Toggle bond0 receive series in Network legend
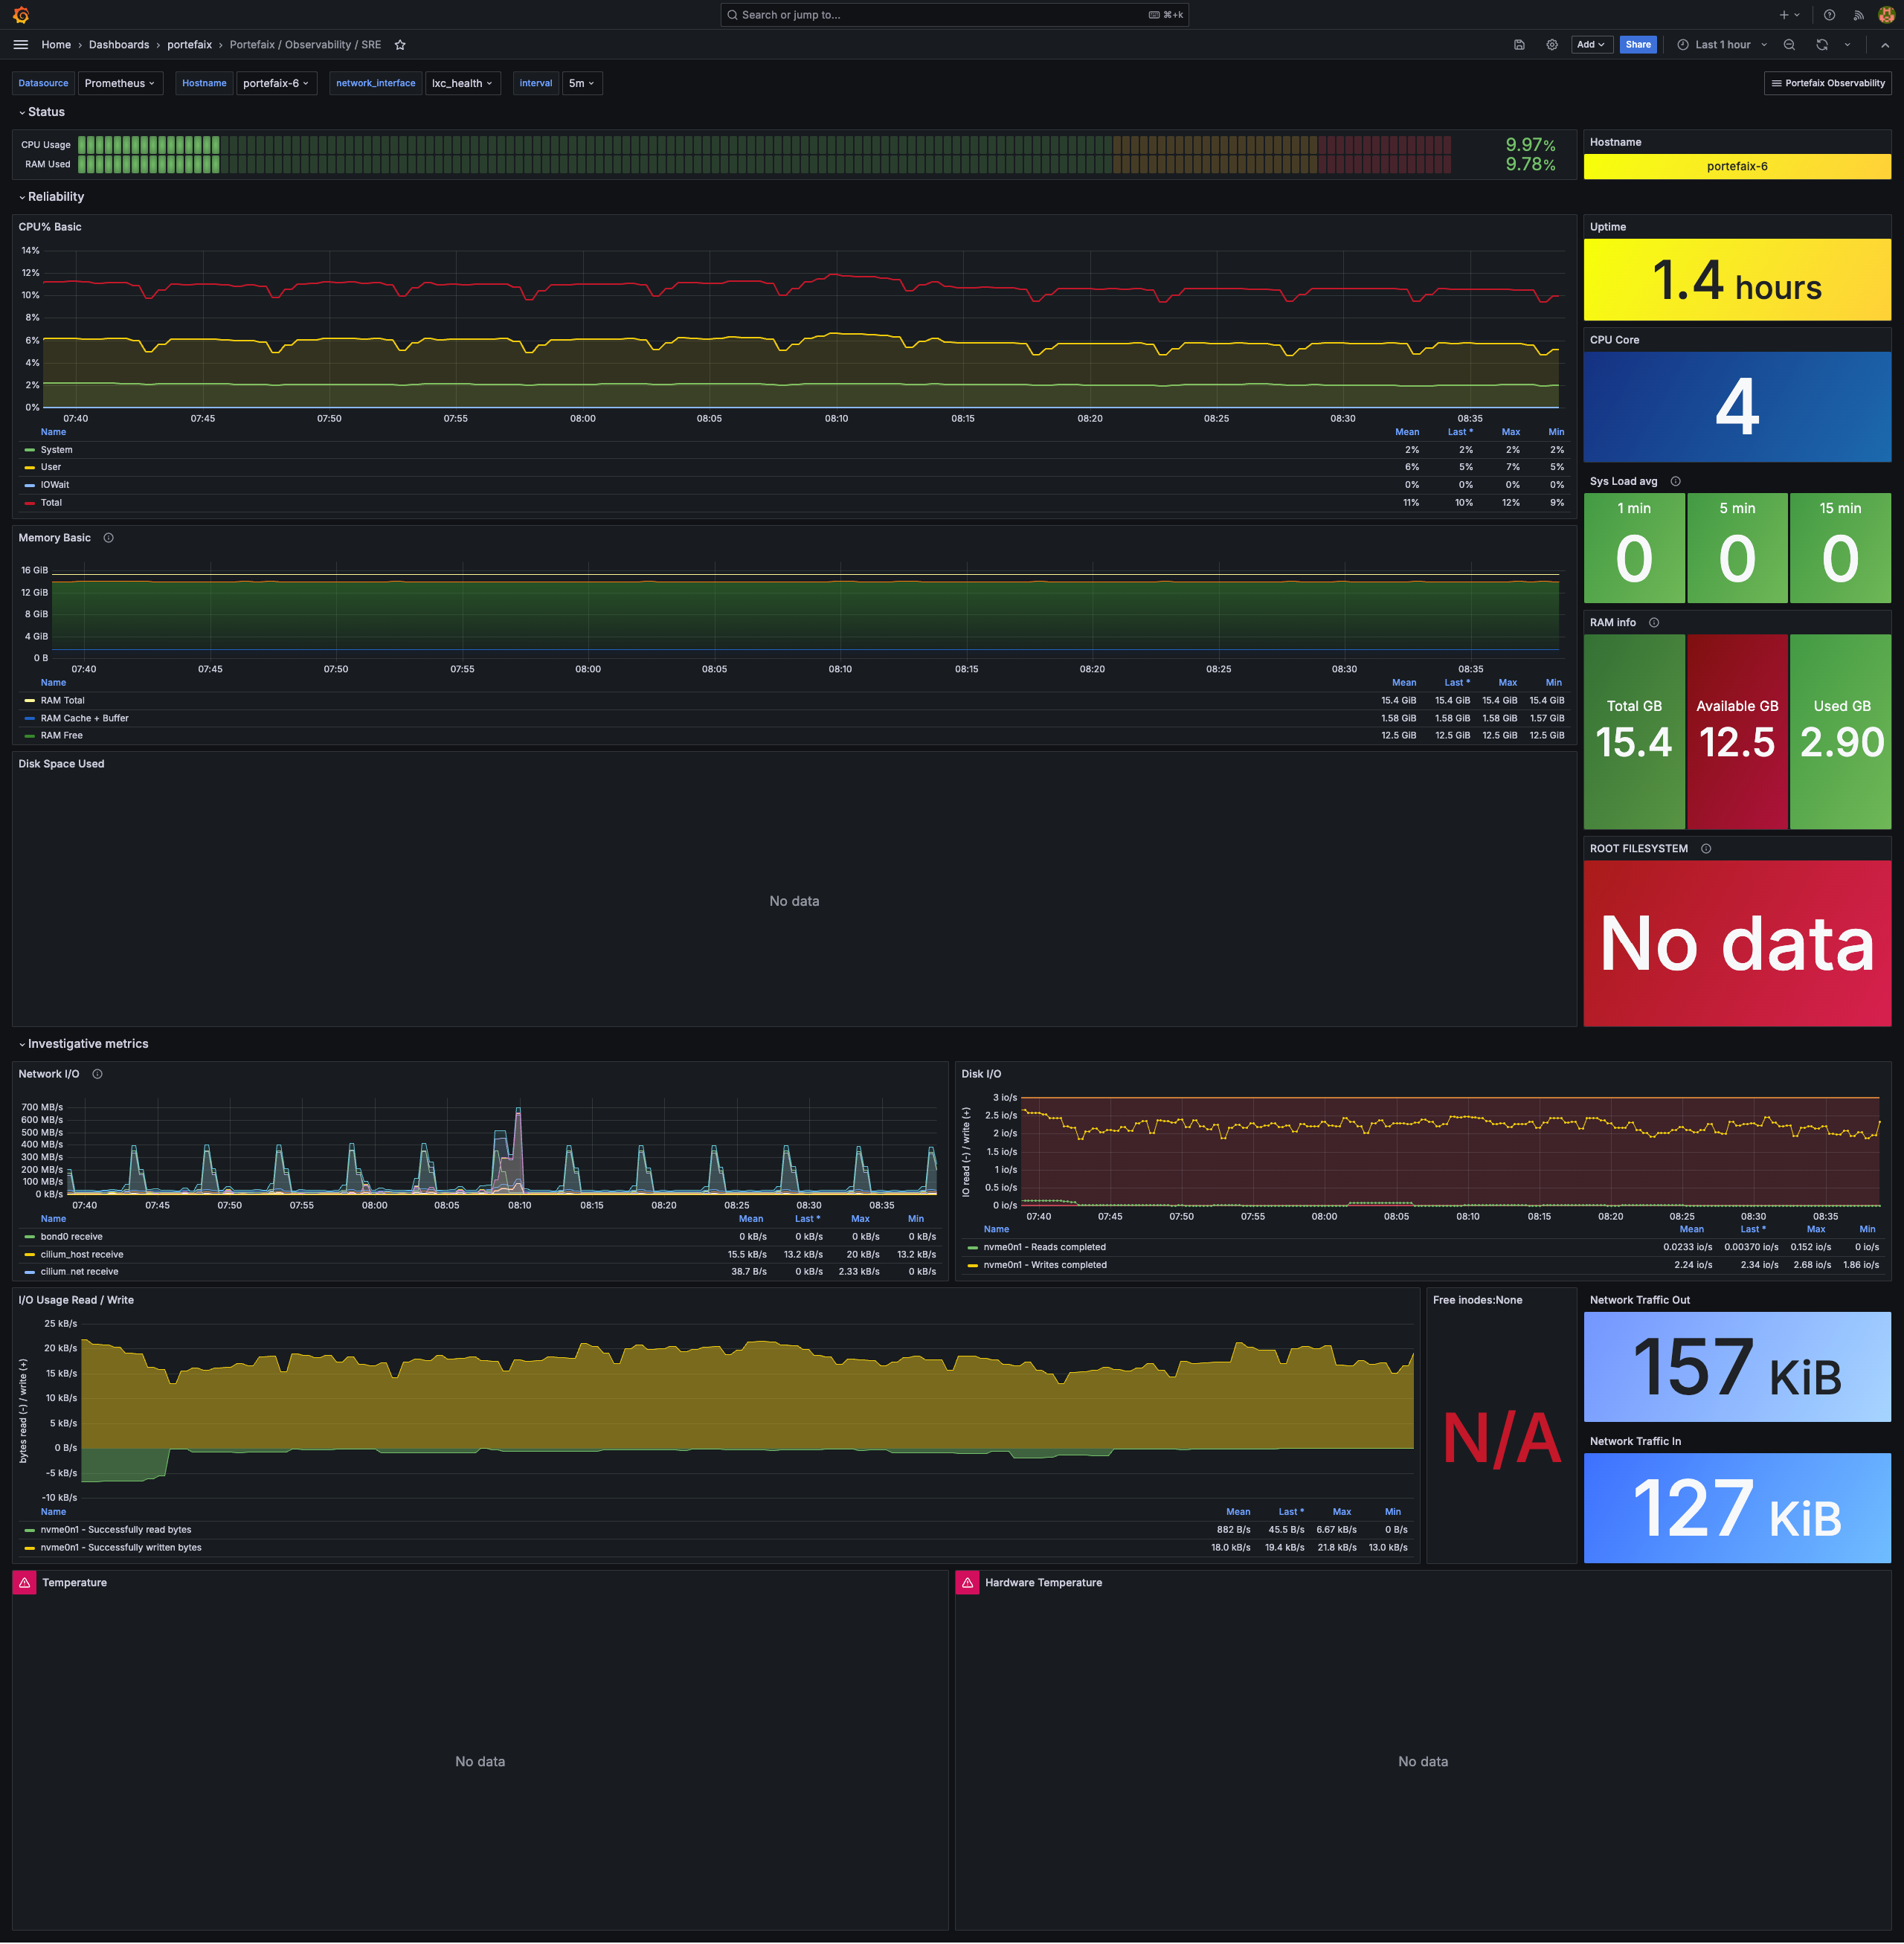Viewport: 1904px width, 1944px height. 71,1237
